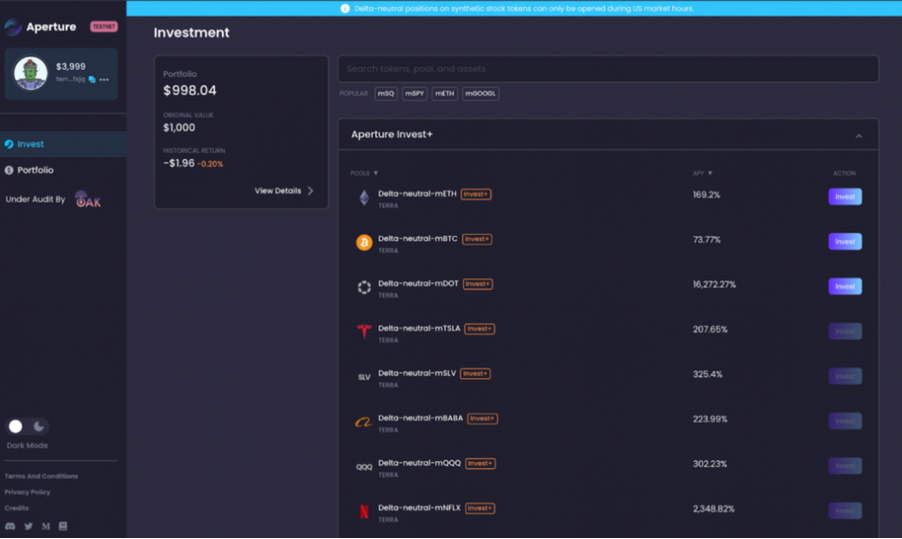The width and height of the screenshot is (902, 539).
Task: Copy the wallet address icon
Action: tap(92, 79)
